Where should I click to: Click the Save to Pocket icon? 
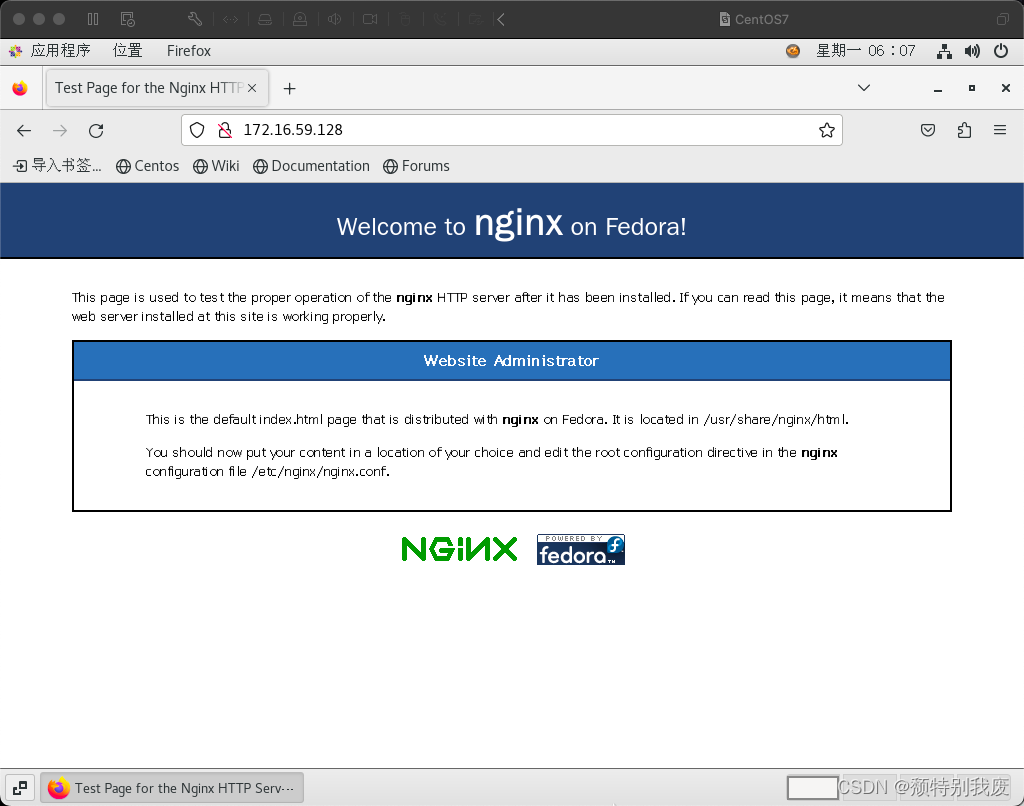tap(927, 130)
